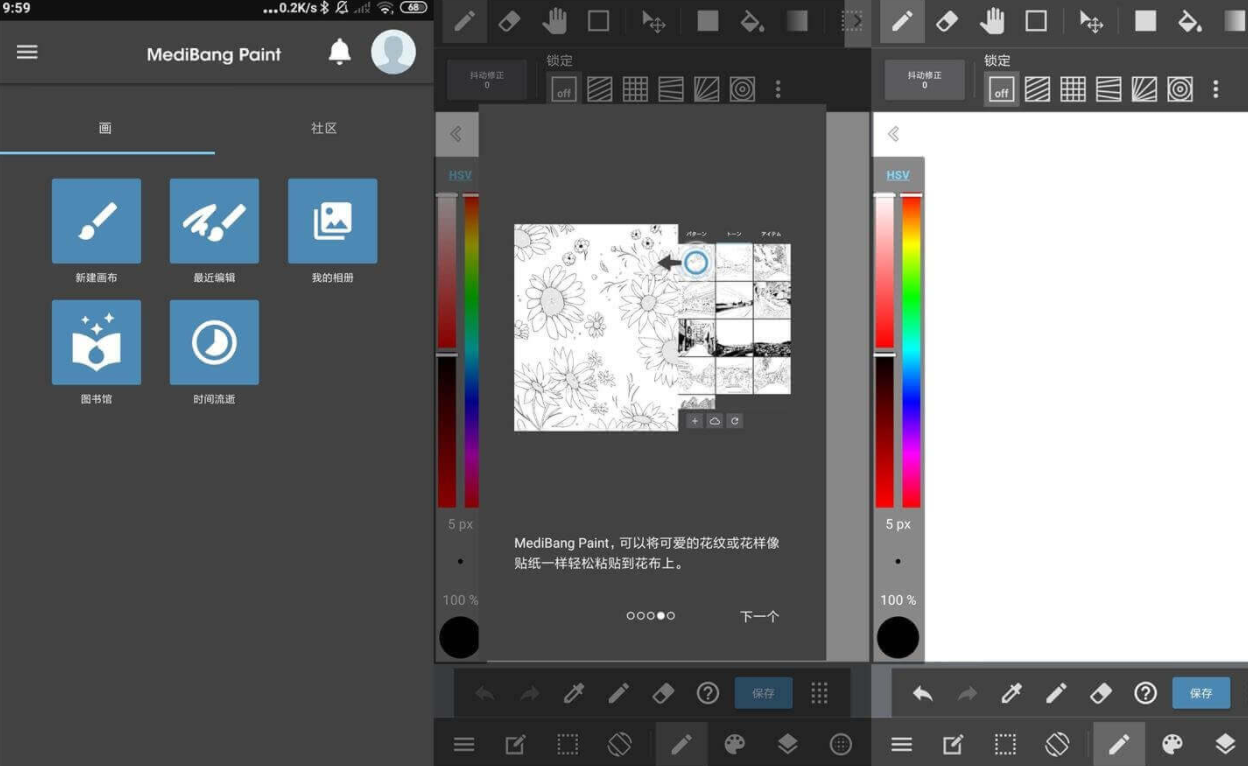The height and width of the screenshot is (766, 1248).
Task: Collapse the right screen's color panel with the double chevron
Action: pos(894,134)
